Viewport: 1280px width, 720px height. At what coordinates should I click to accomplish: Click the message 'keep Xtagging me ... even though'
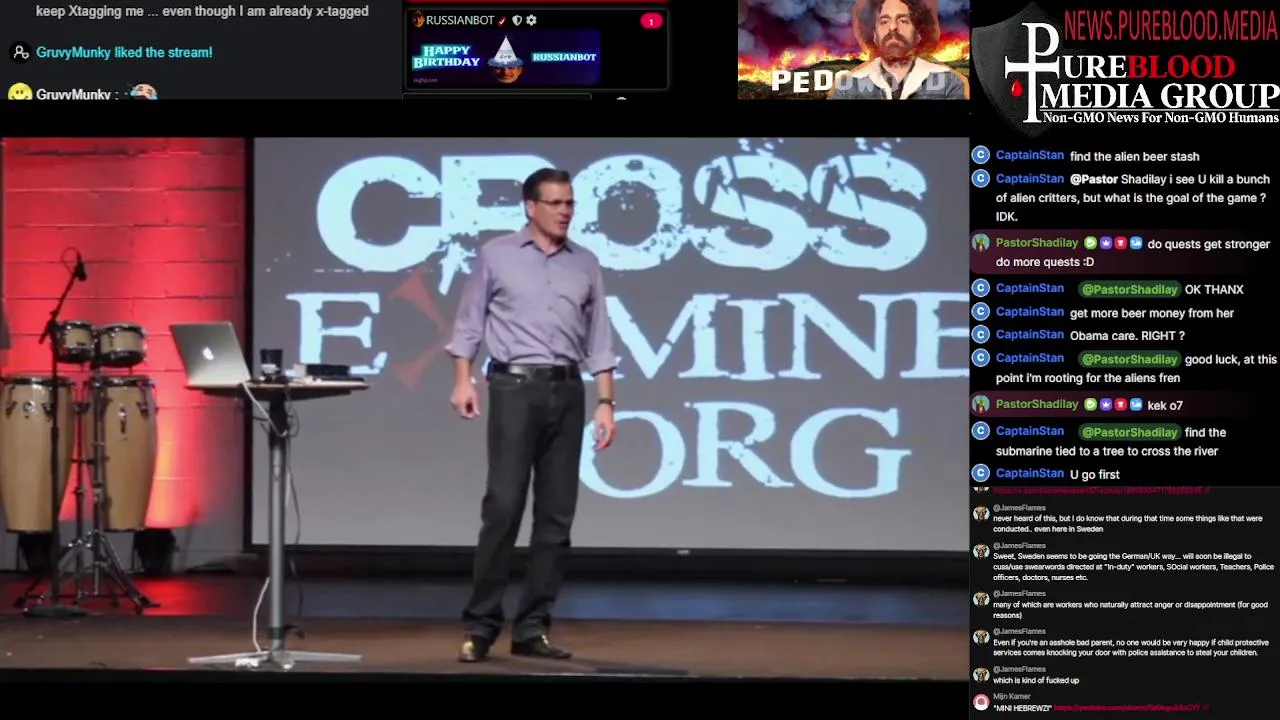pos(202,11)
